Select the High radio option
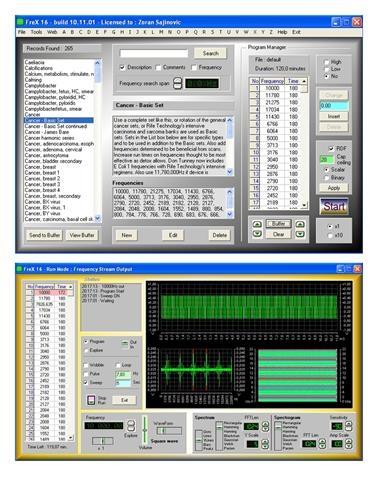Viewport: 370px width, 480px height. (x=326, y=62)
